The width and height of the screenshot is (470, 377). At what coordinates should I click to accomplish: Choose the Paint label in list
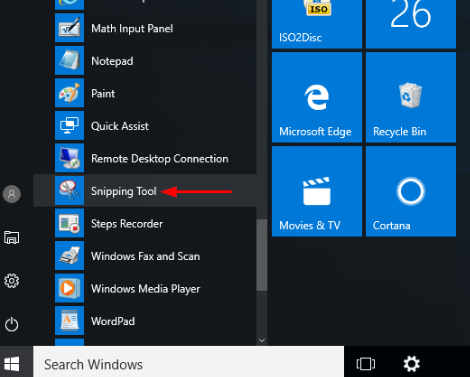pyautogui.click(x=103, y=93)
